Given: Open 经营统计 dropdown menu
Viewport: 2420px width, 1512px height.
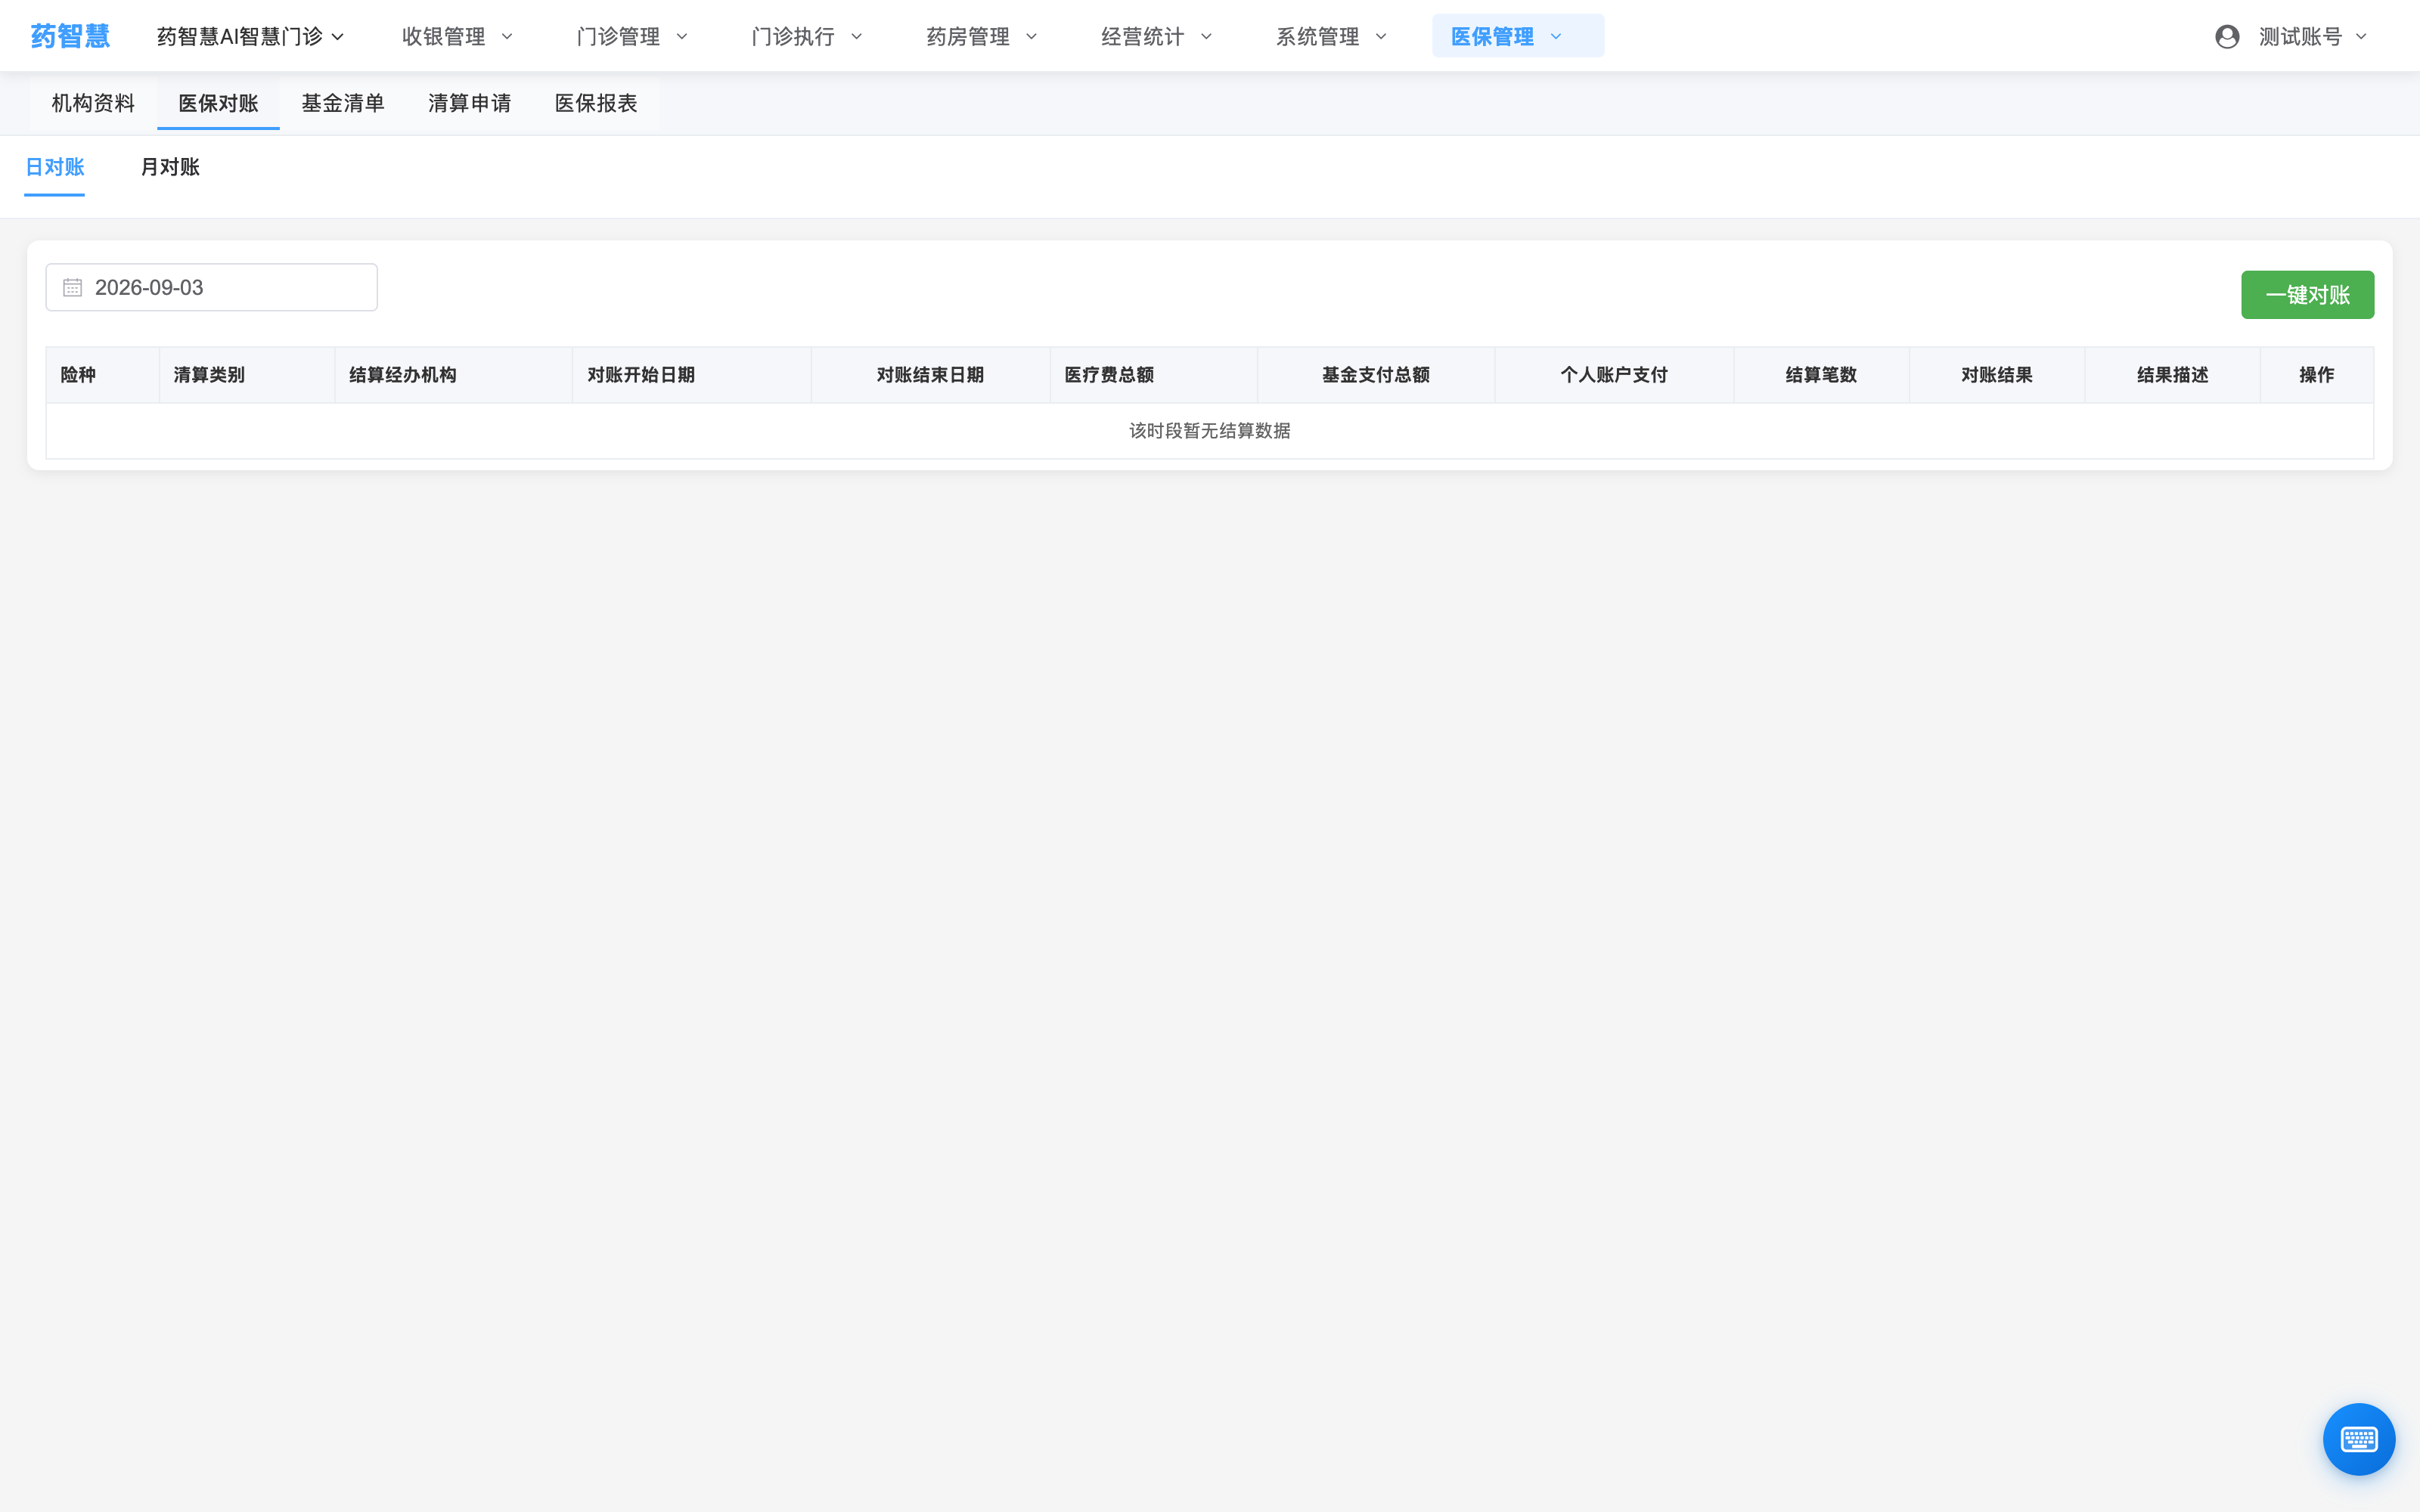Looking at the screenshot, I should pos(1157,37).
